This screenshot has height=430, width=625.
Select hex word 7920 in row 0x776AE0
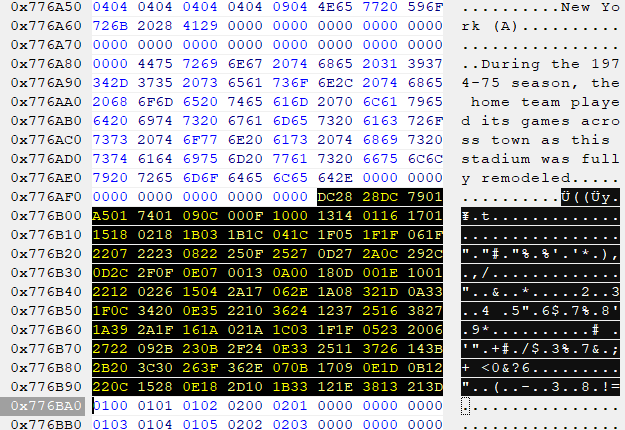110,178
